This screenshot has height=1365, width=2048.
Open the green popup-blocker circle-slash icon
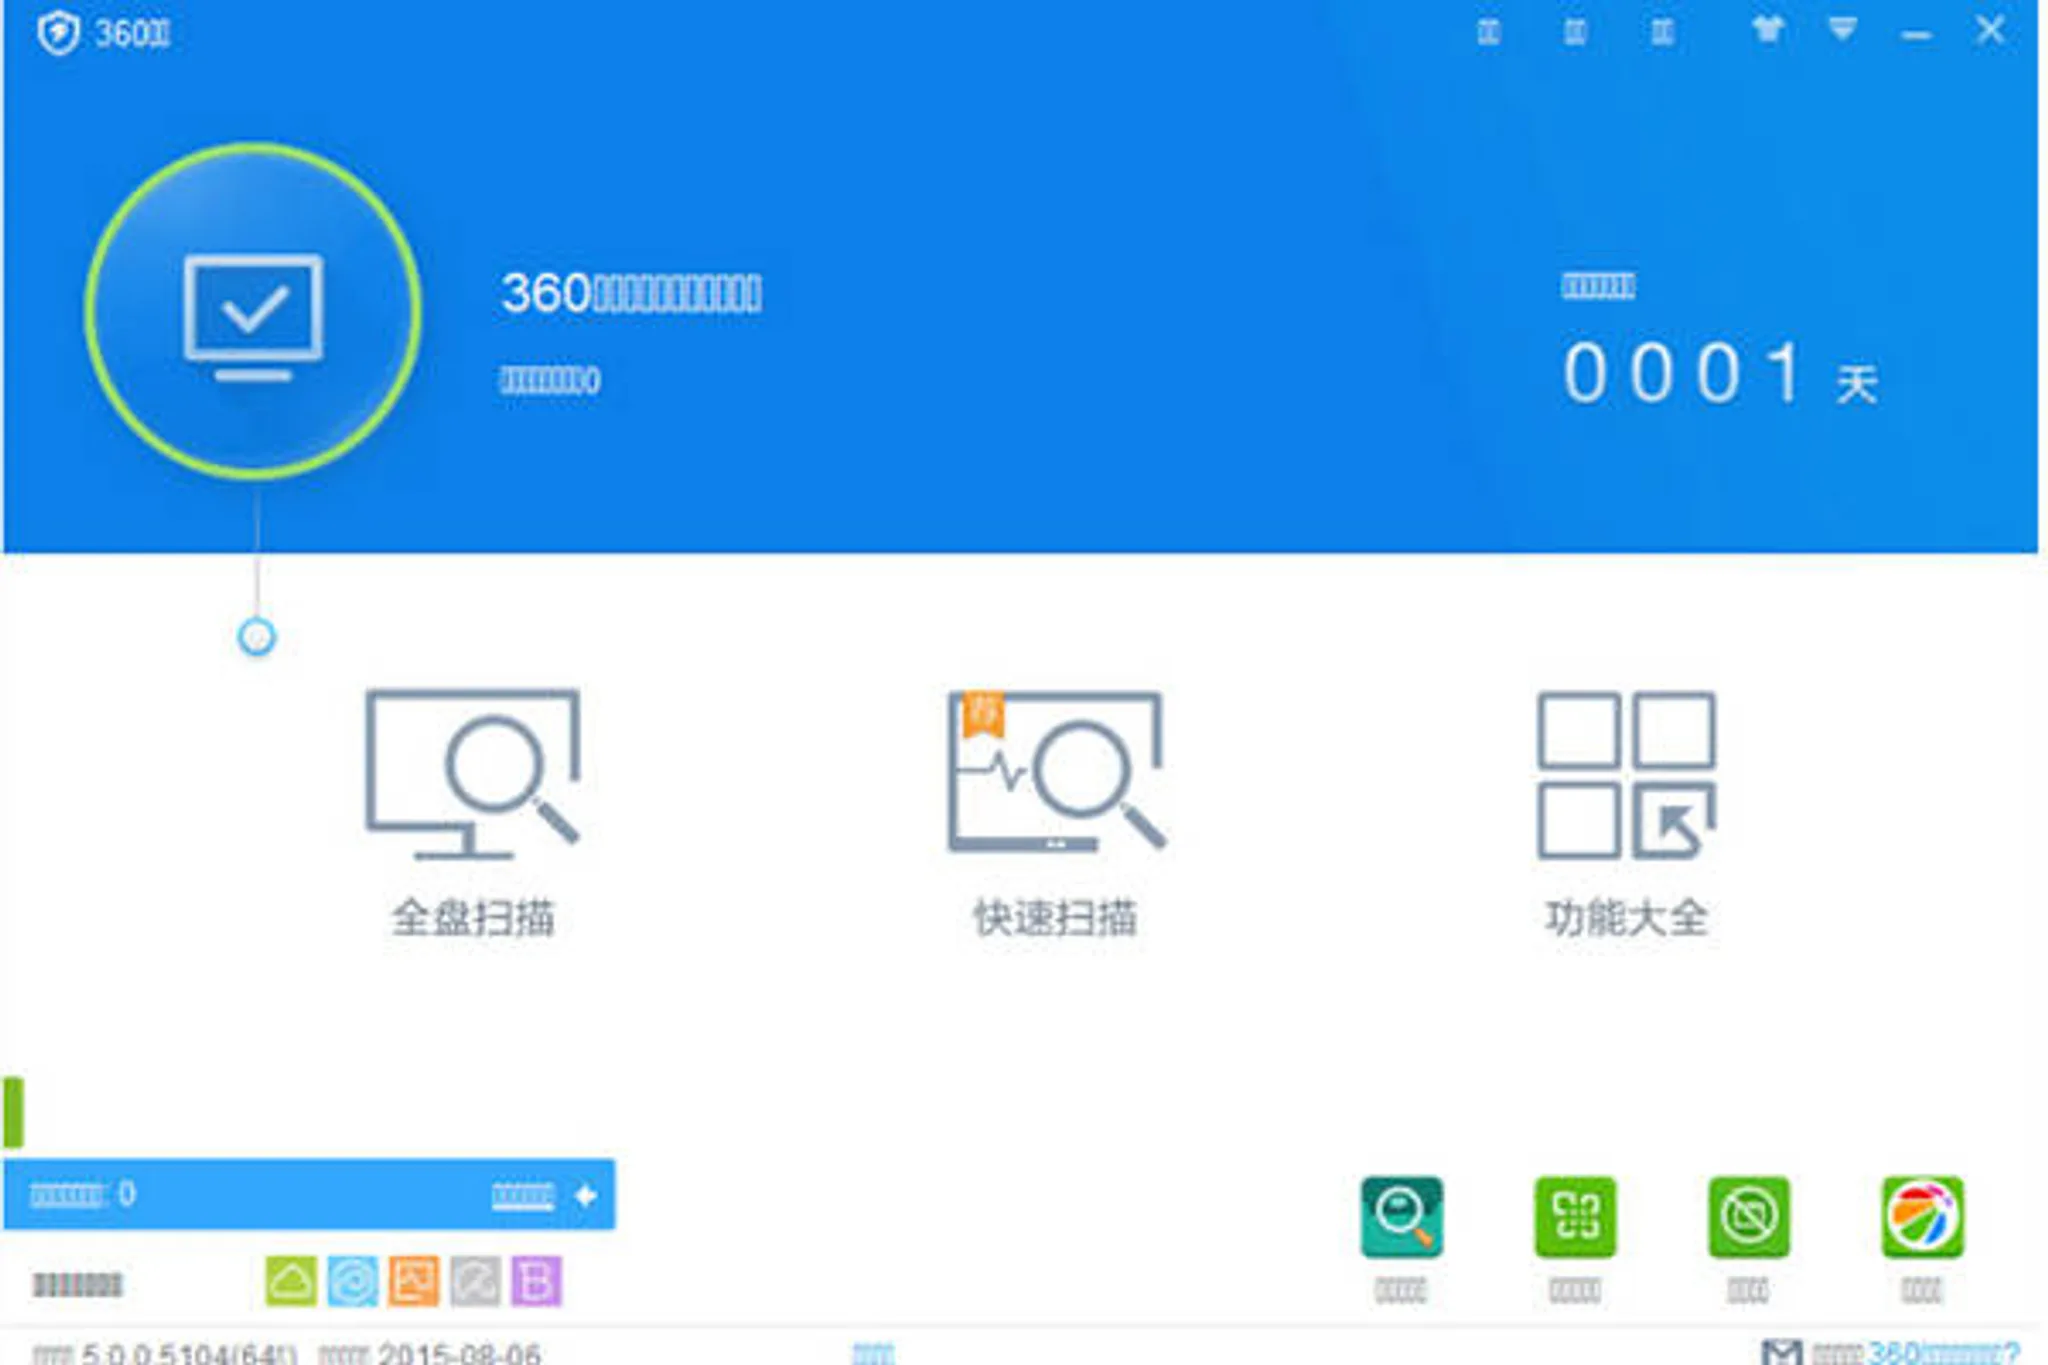tap(1748, 1217)
